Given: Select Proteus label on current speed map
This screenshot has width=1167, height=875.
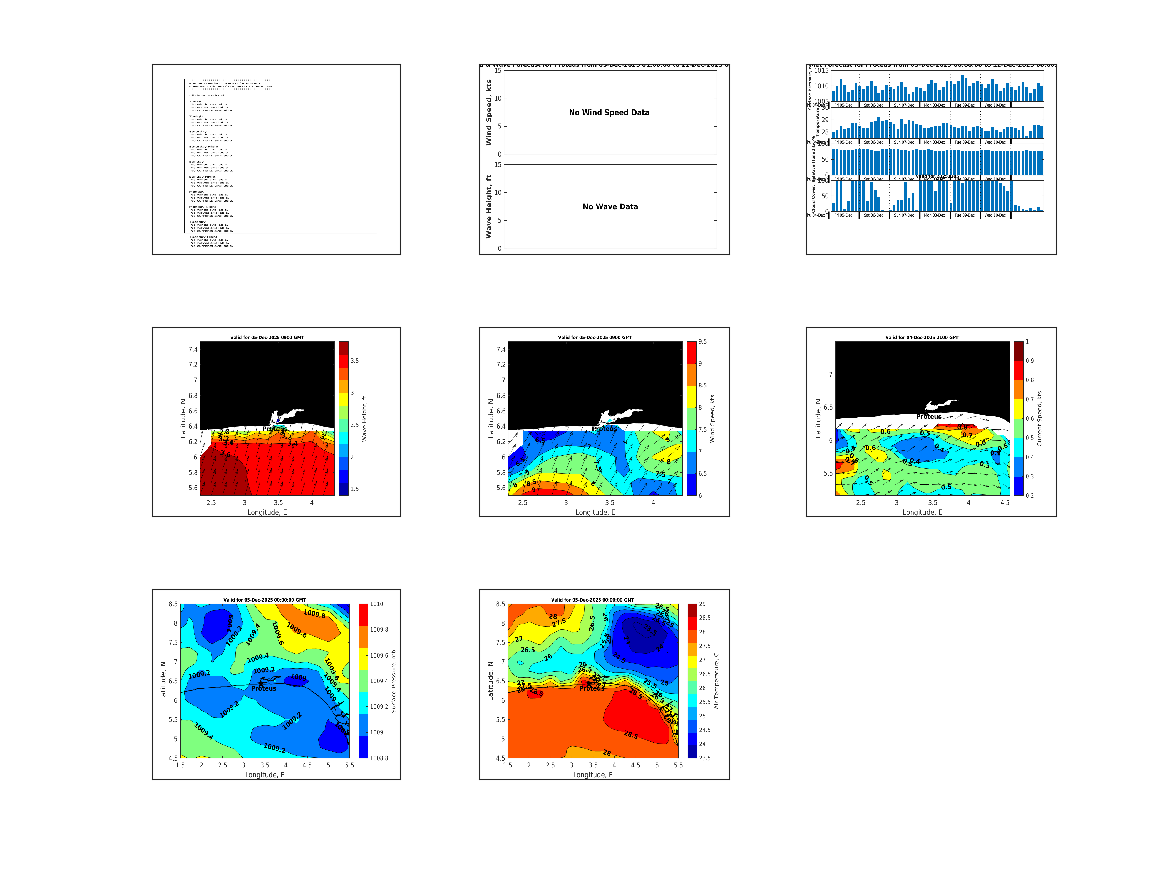Looking at the screenshot, I should (x=929, y=416).
